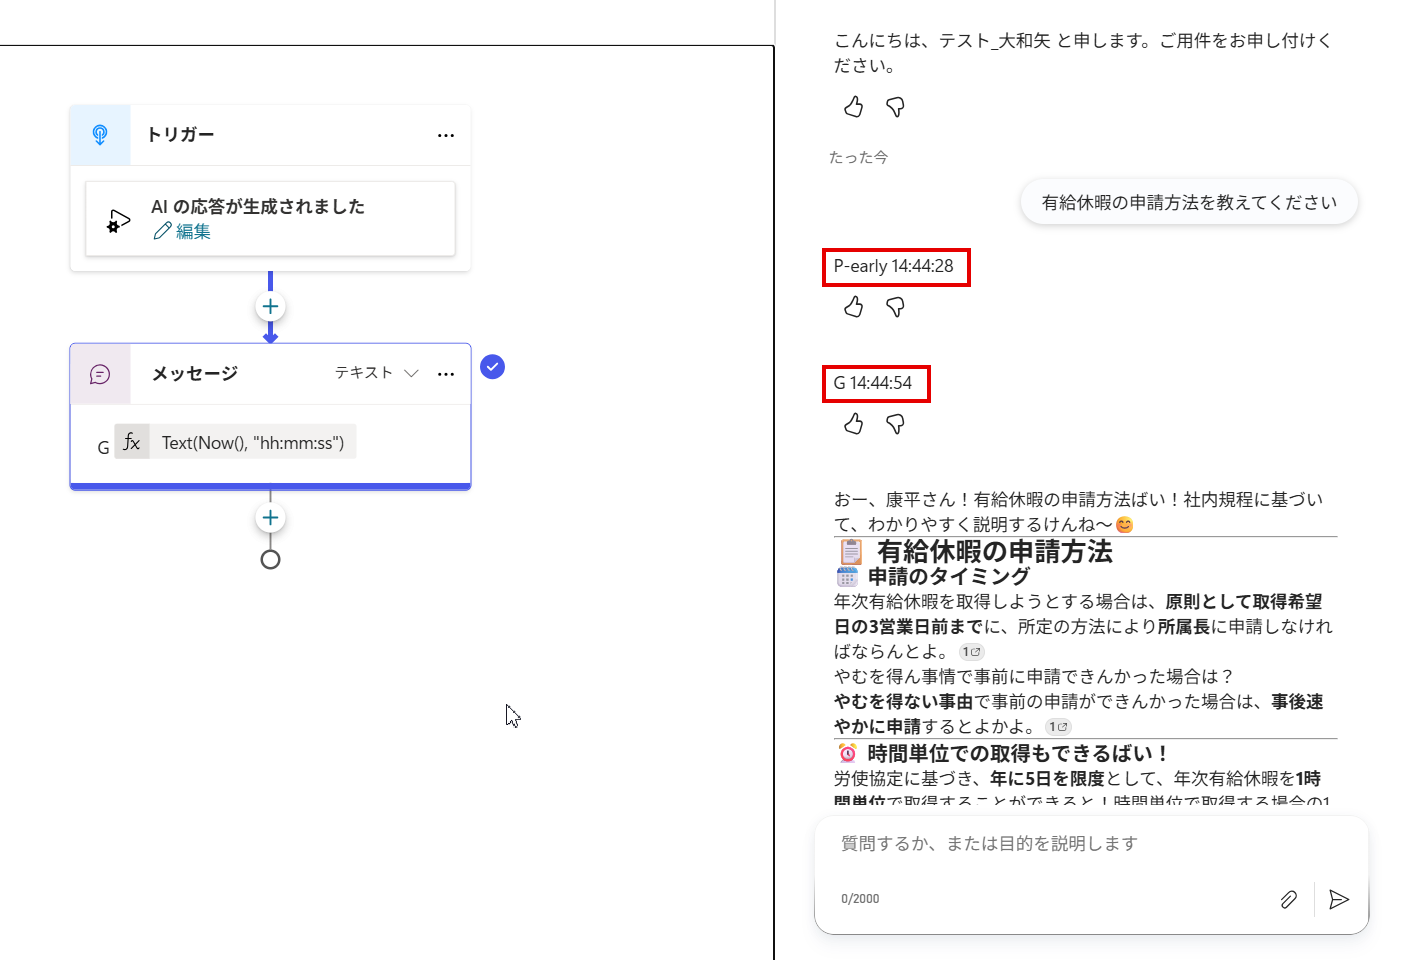Viewport: 1410px width, 960px height.
Task: Select the user message 有給休暇の申請方法を教えてください
Action: [1189, 202]
